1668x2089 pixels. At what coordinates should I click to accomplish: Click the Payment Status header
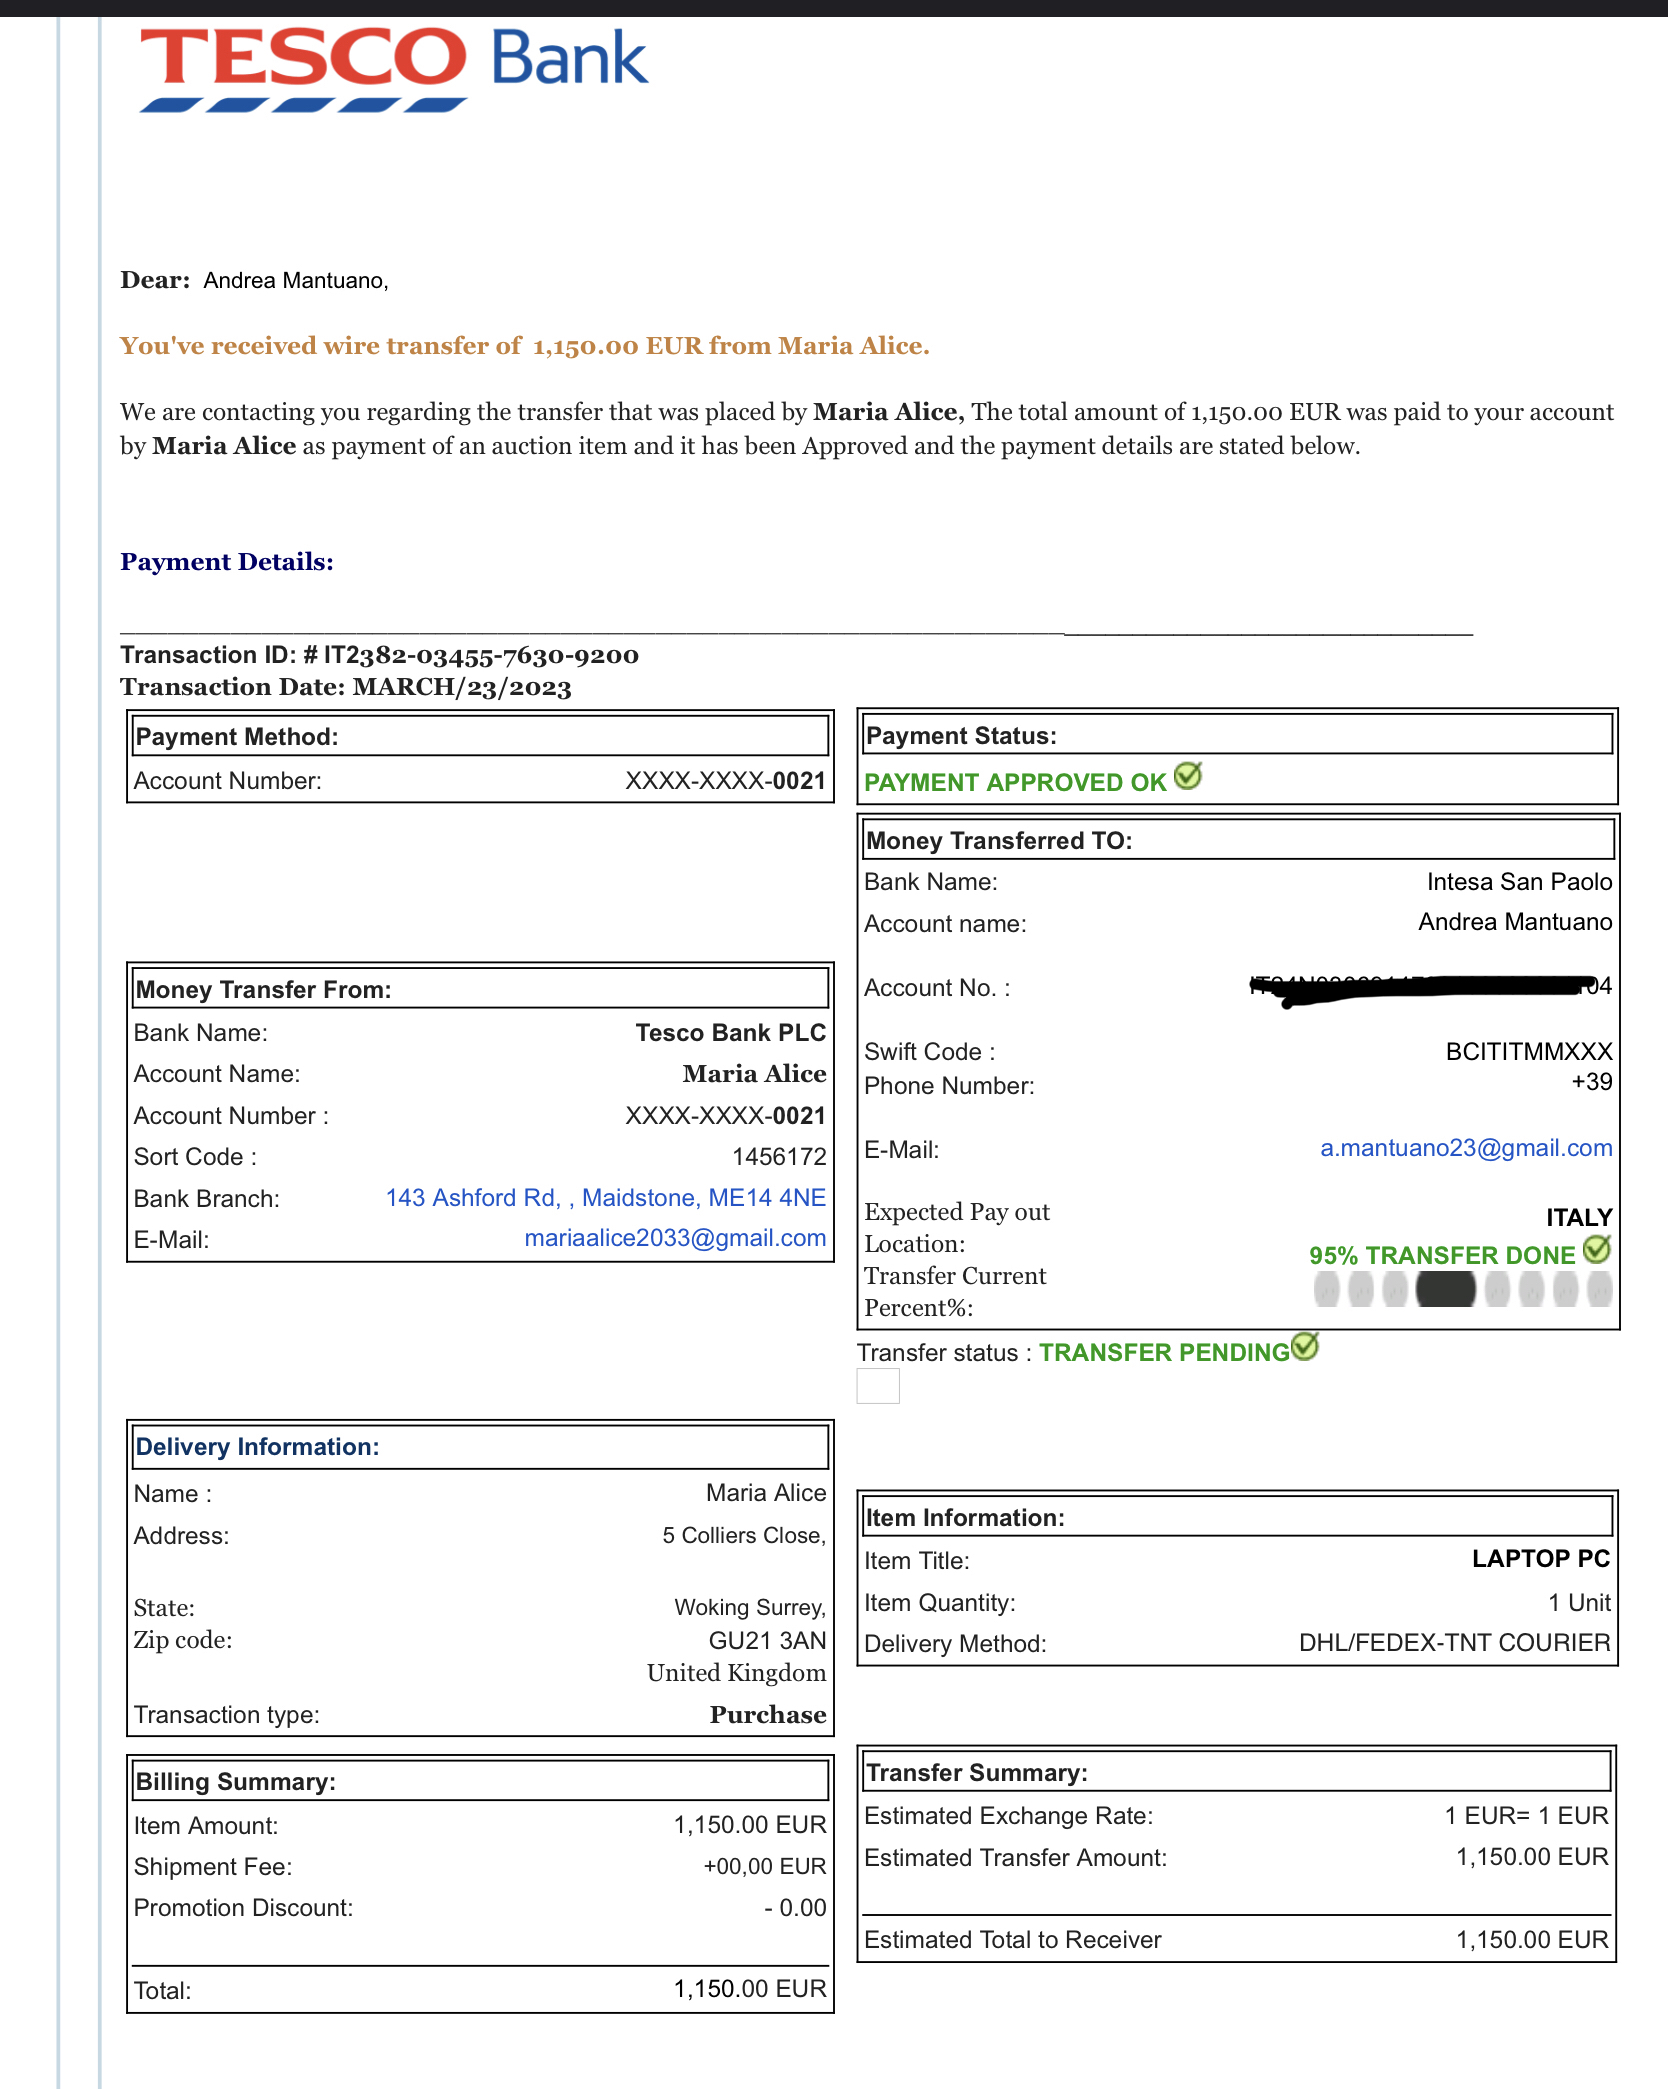1238,735
